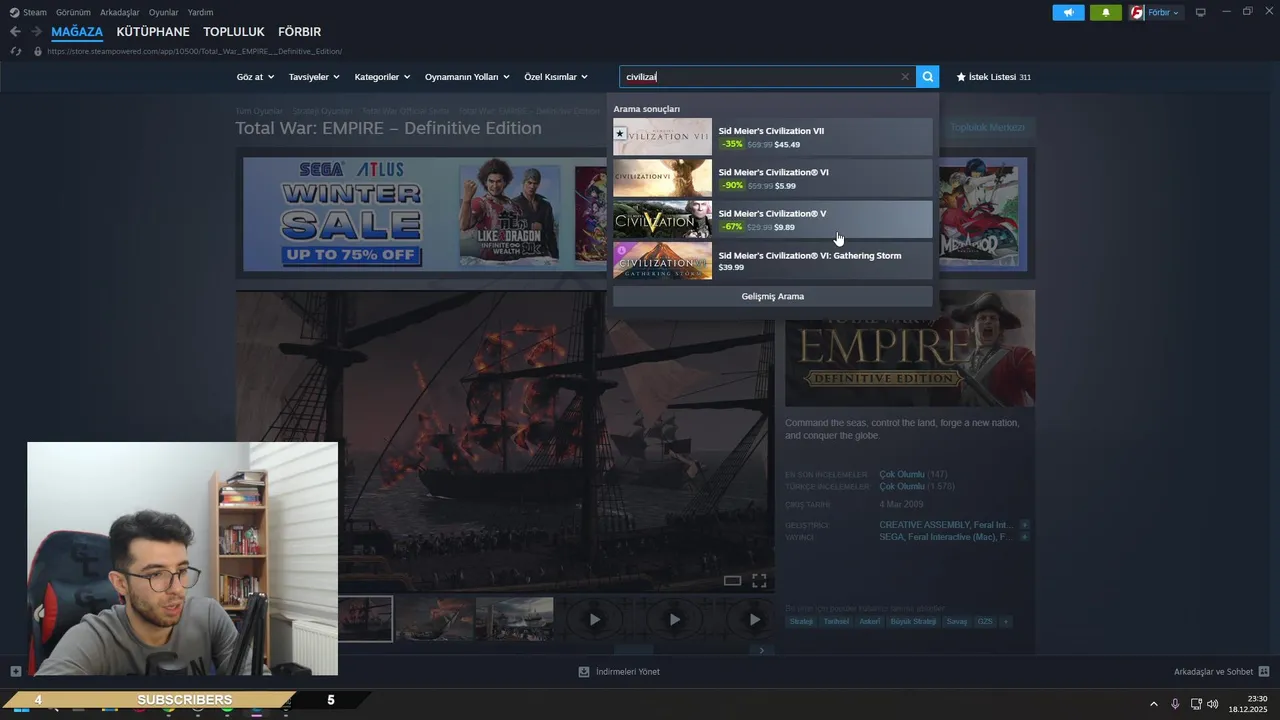The image size is (1280, 720).
Task: Click the search magnifier button
Action: pyautogui.click(x=928, y=77)
